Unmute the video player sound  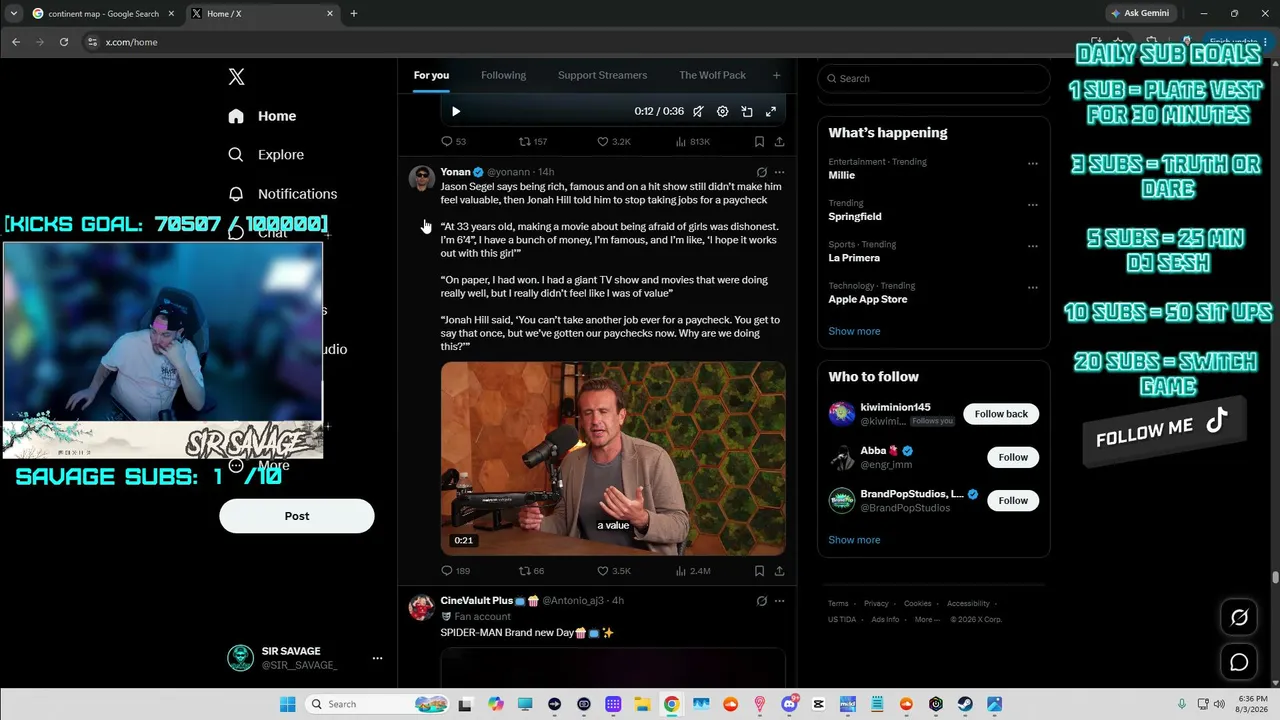[698, 112]
